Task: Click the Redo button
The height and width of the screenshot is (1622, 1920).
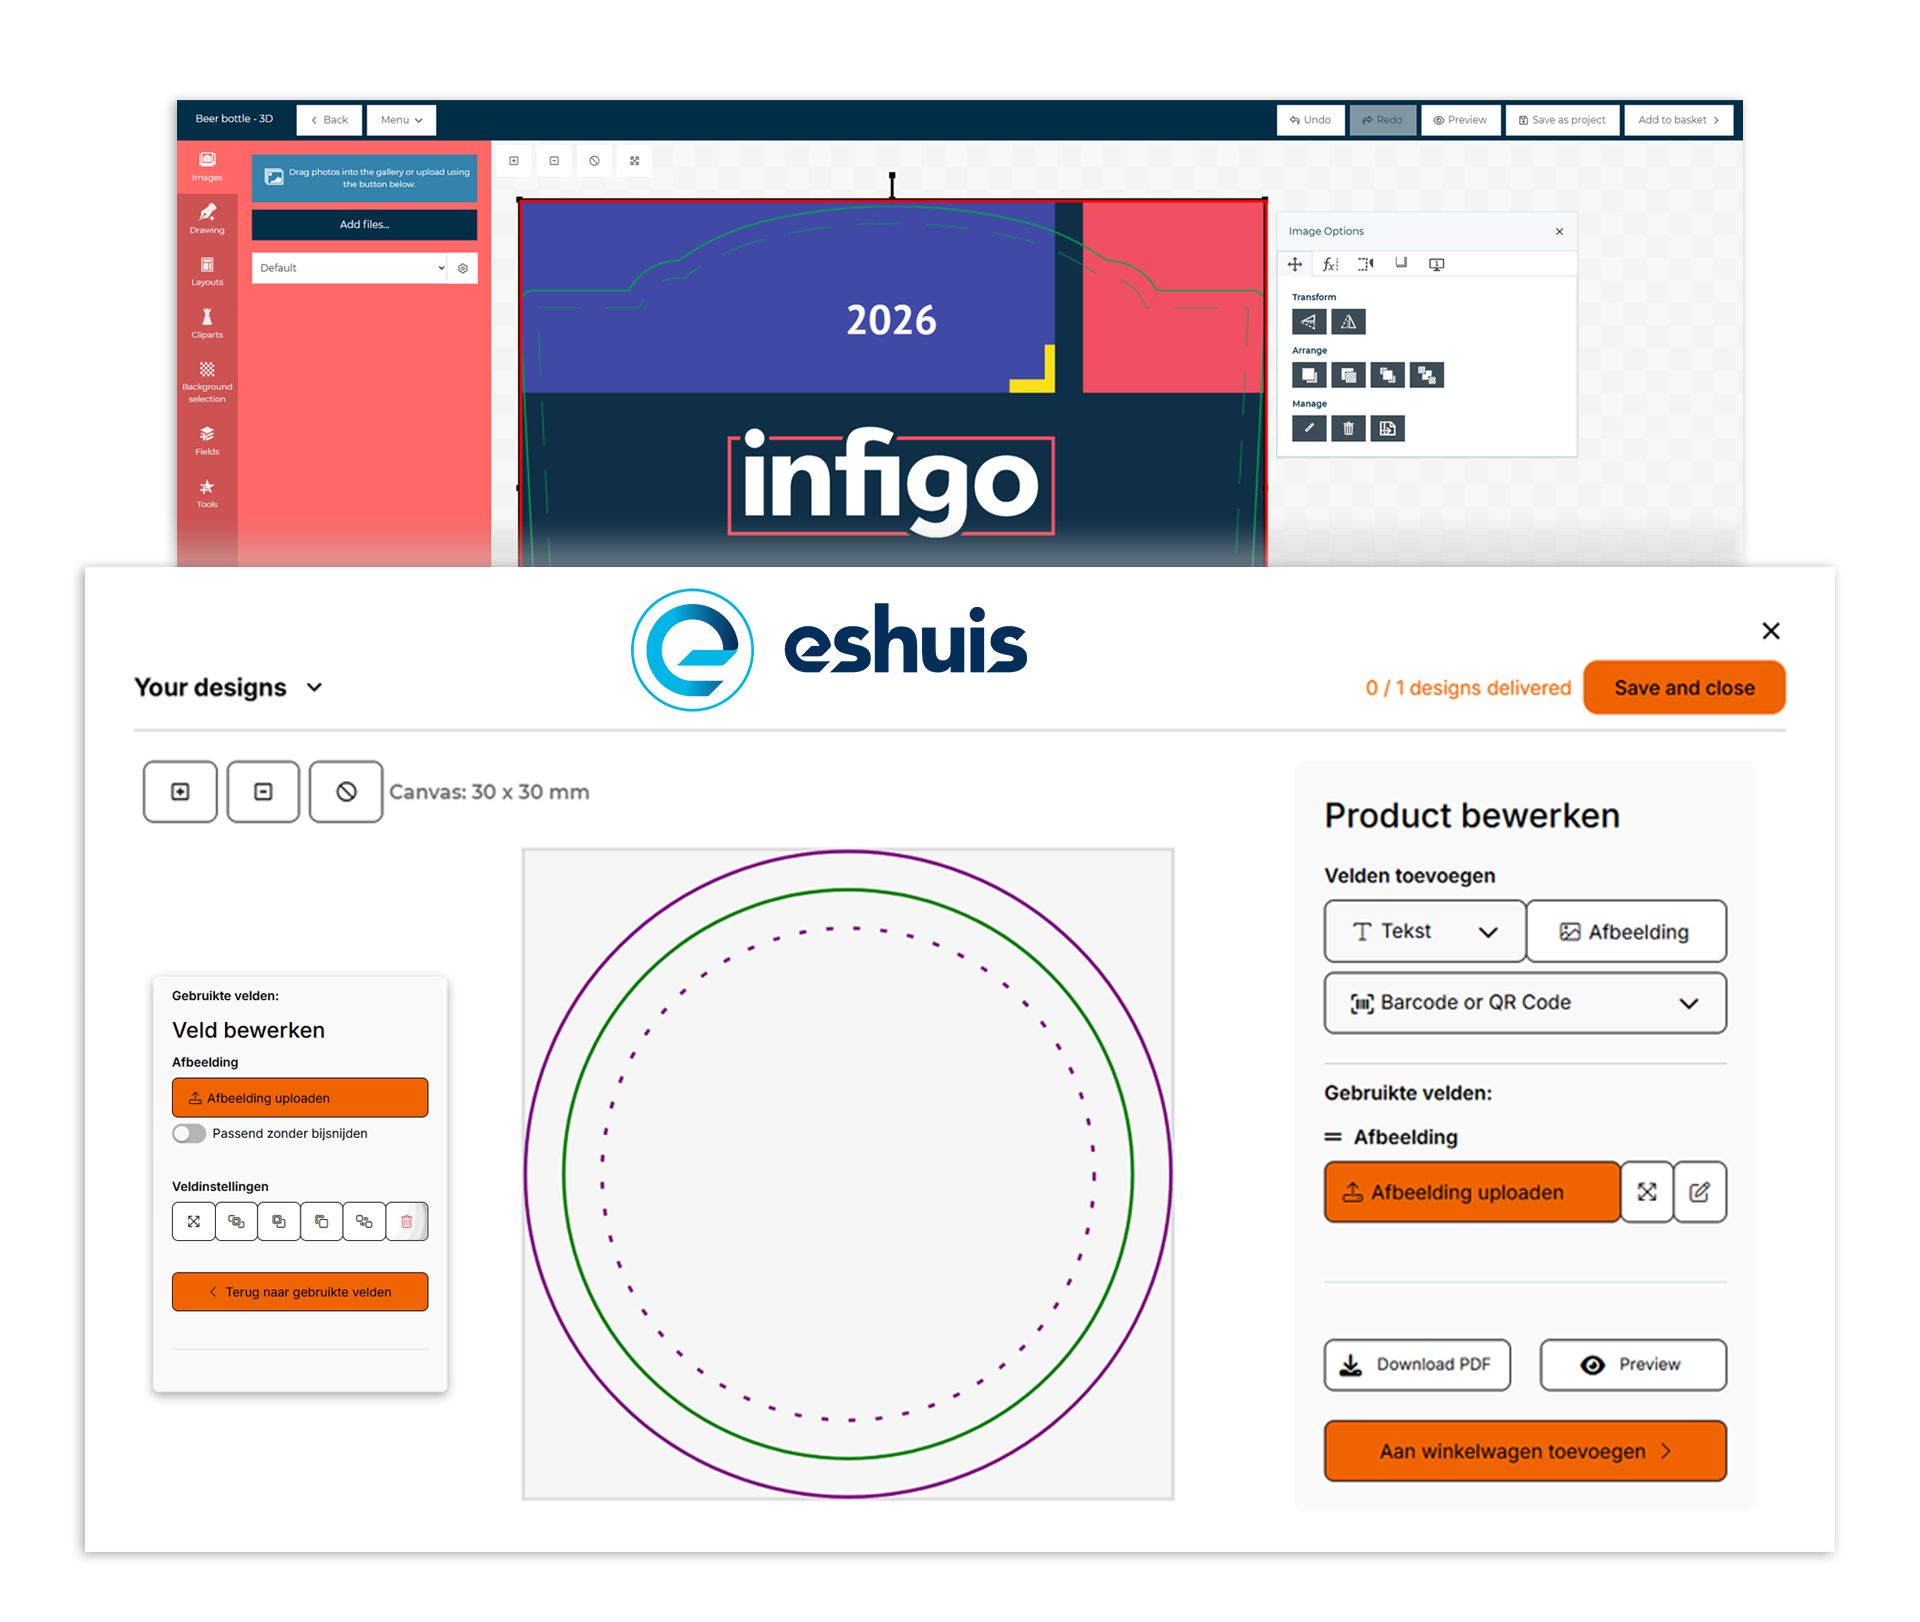Action: [x=1383, y=120]
